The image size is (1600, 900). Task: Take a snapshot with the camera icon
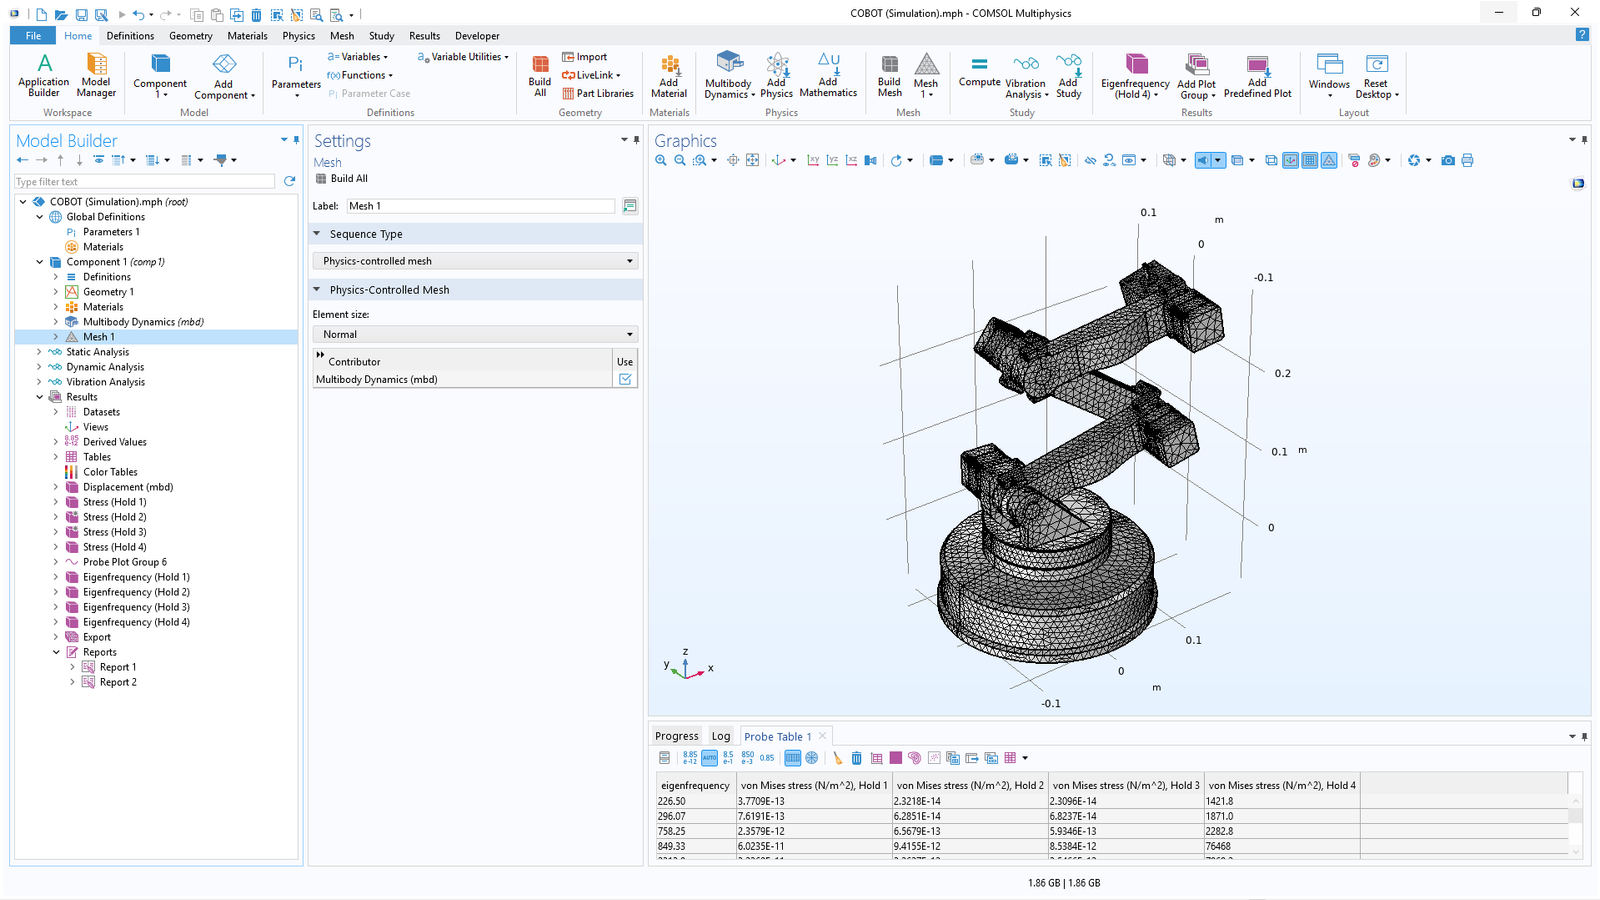click(x=1448, y=160)
